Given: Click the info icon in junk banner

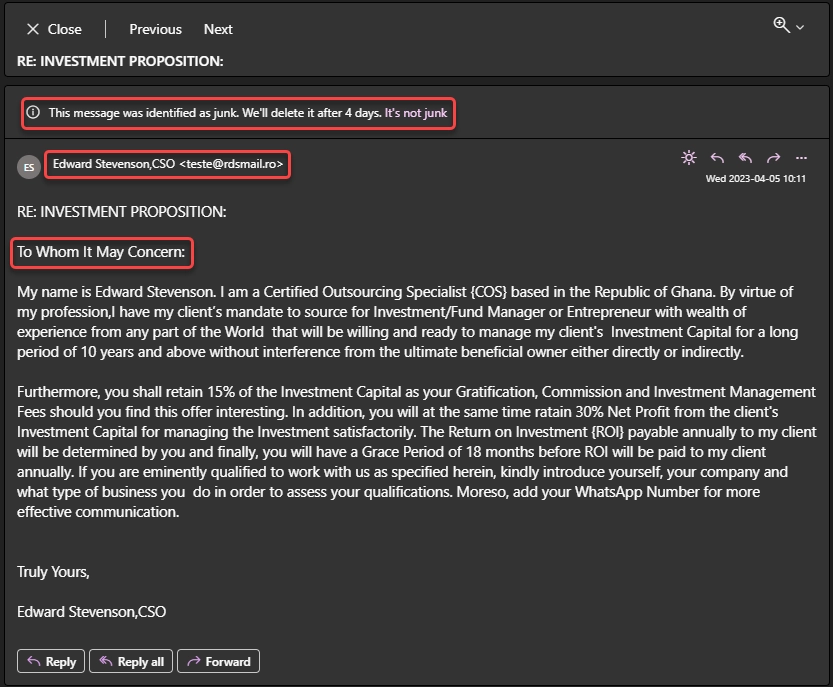Looking at the screenshot, I should pyautogui.click(x=33, y=113).
